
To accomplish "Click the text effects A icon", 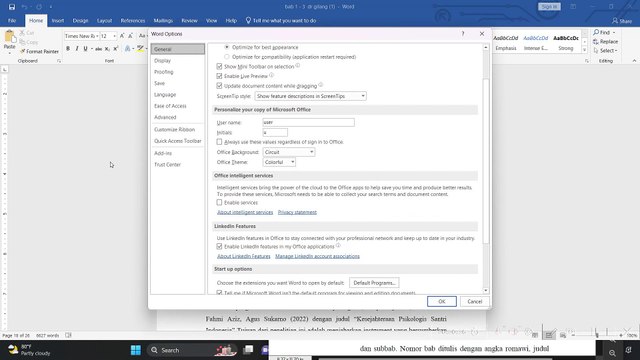I will [x=127, y=49].
